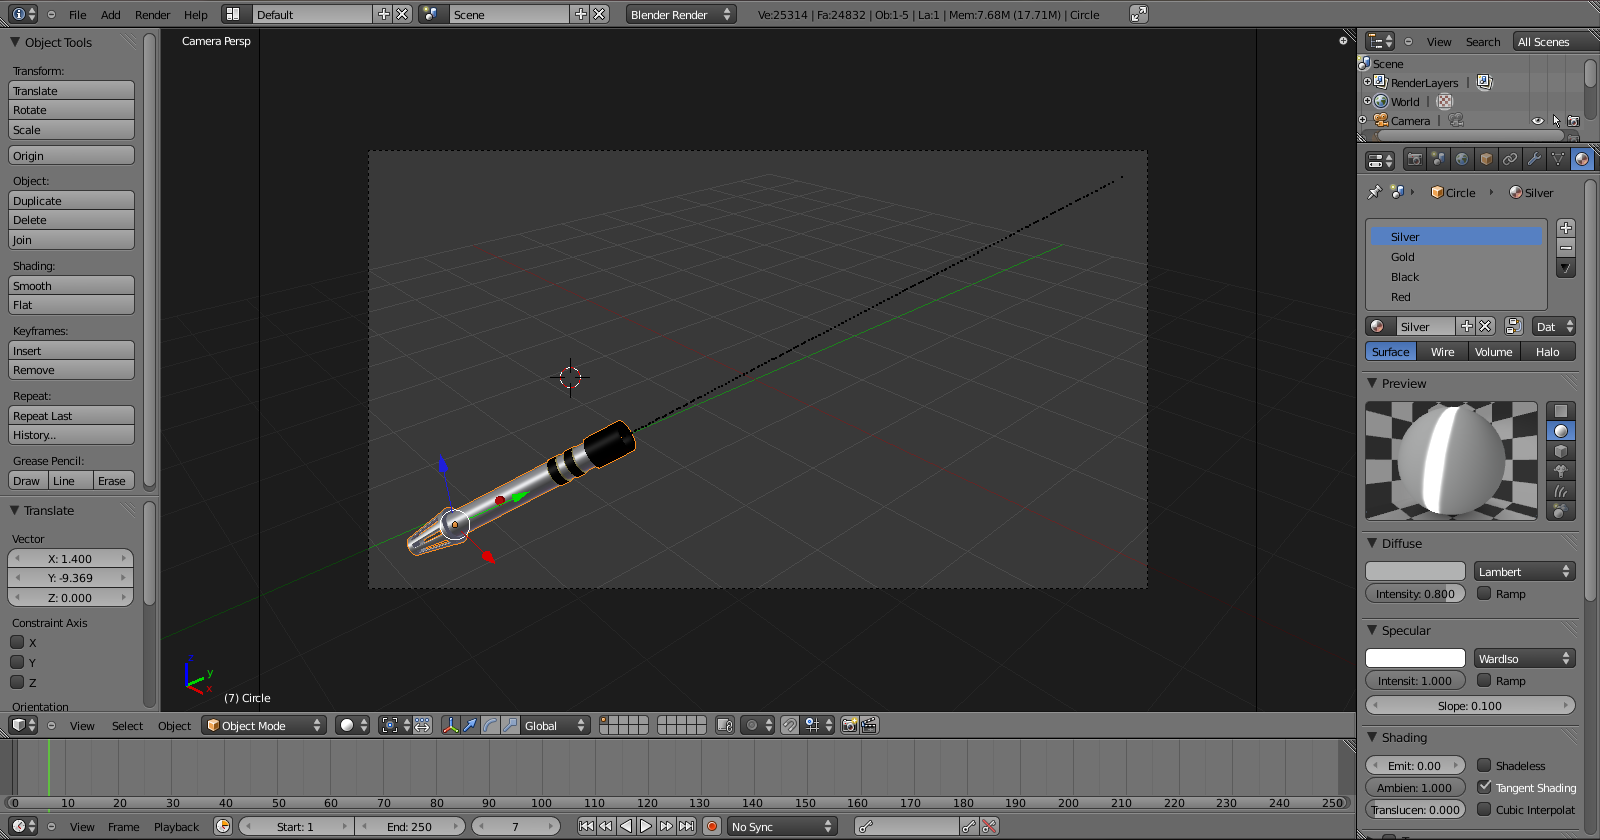Jump to the first frame in timeline
The width and height of the screenshot is (1600, 840).
(x=586, y=826)
